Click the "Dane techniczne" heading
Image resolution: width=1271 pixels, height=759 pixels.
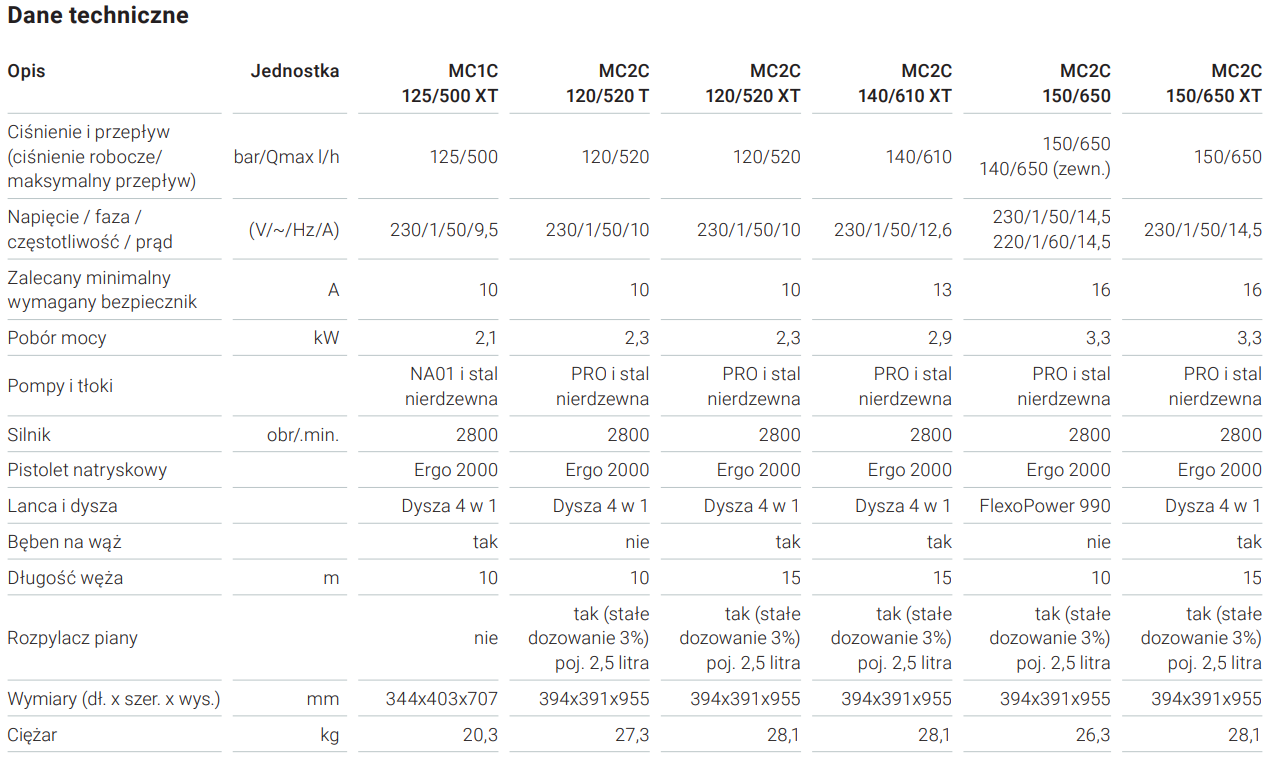point(98,16)
